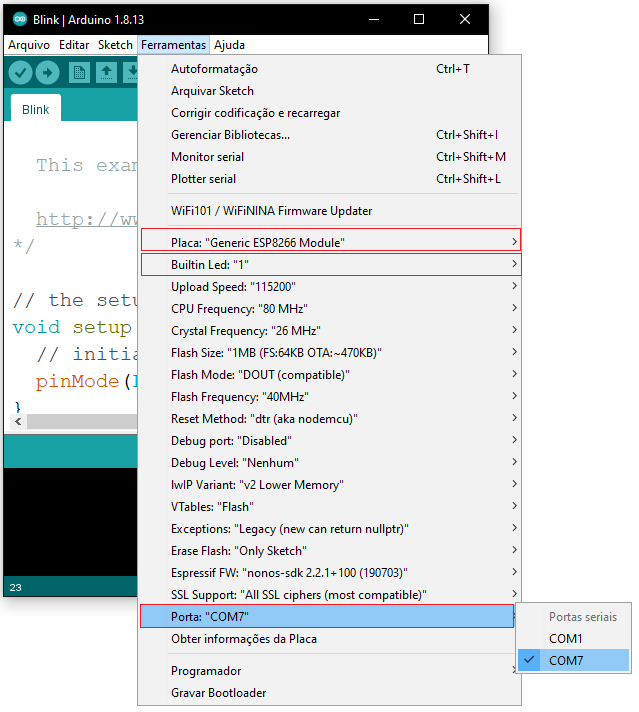The height and width of the screenshot is (712, 639).
Task: Expand the Debug port Disabled submenu
Action: 330,441
